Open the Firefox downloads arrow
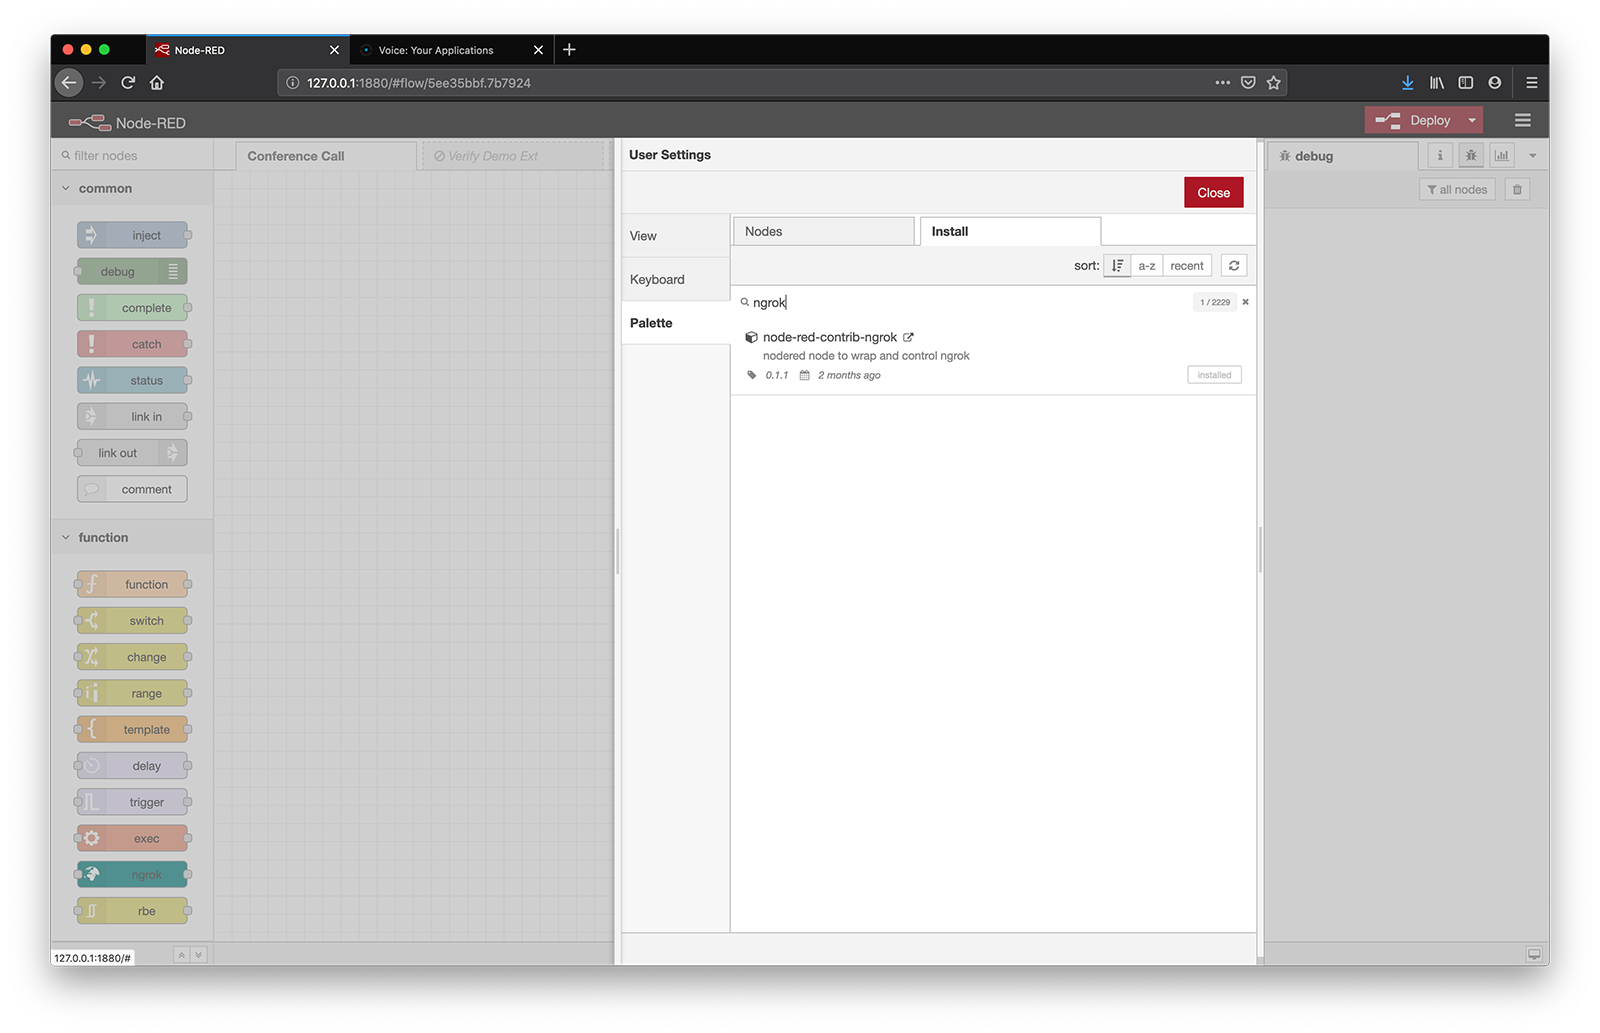The height and width of the screenshot is (1033, 1600). pos(1407,83)
